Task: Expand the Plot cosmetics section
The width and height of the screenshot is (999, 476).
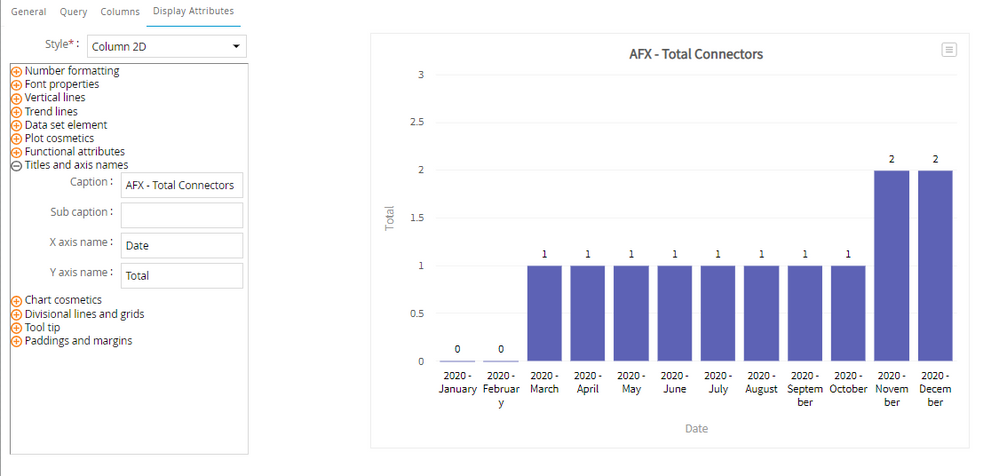Action: pos(16,139)
